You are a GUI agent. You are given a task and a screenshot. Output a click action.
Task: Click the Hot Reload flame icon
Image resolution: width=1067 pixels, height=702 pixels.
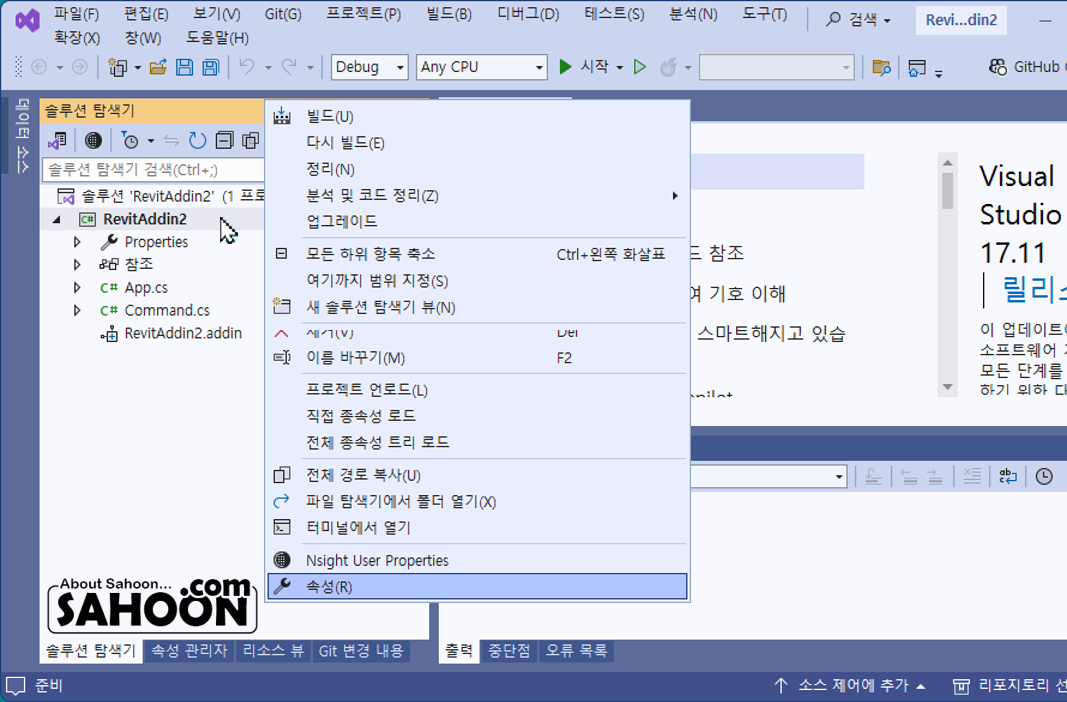pyautogui.click(x=668, y=67)
